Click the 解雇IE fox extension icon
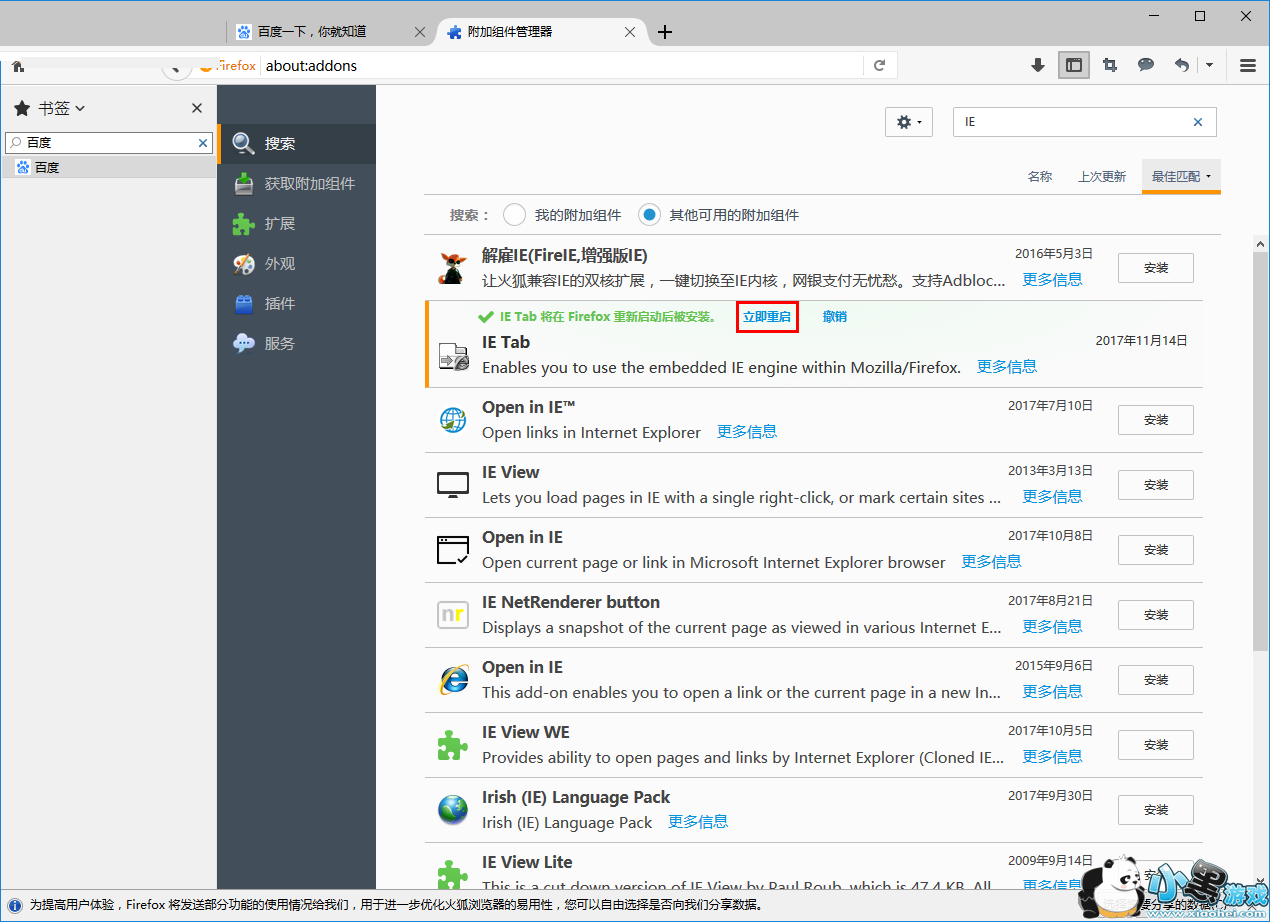Viewport: 1270px width, 922px height. [453, 268]
